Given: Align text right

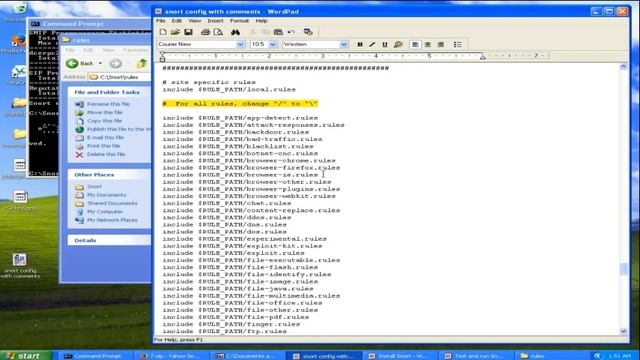Looking at the screenshot, I should point(441,44).
